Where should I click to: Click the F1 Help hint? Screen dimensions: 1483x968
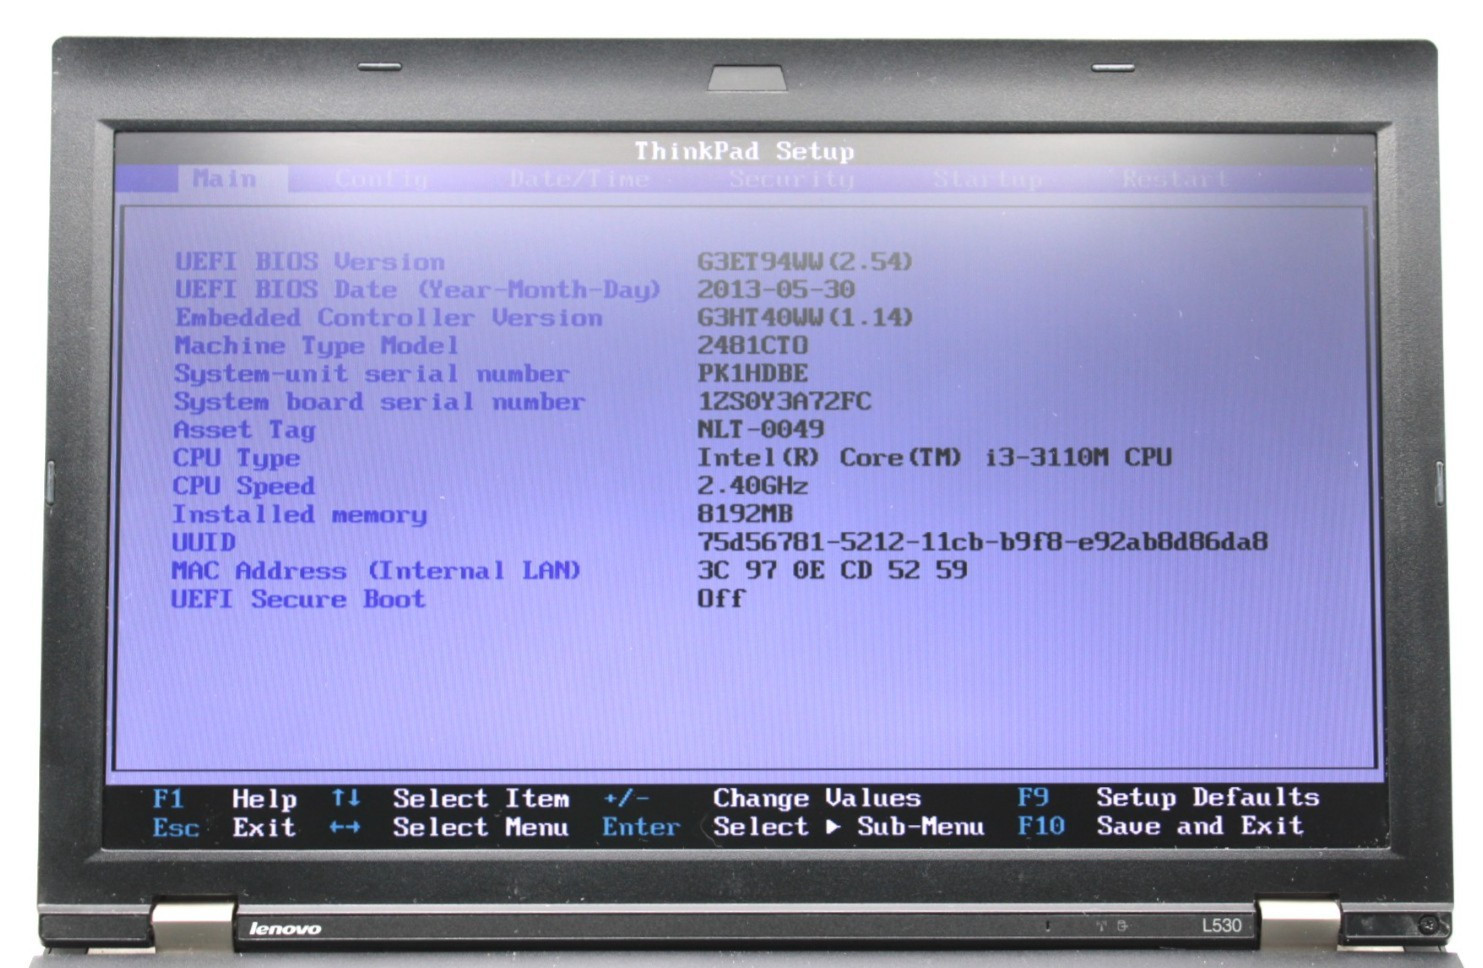click(225, 799)
